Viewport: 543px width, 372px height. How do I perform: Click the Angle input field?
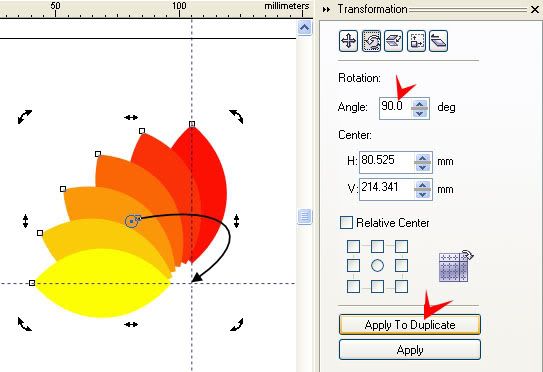click(x=396, y=108)
